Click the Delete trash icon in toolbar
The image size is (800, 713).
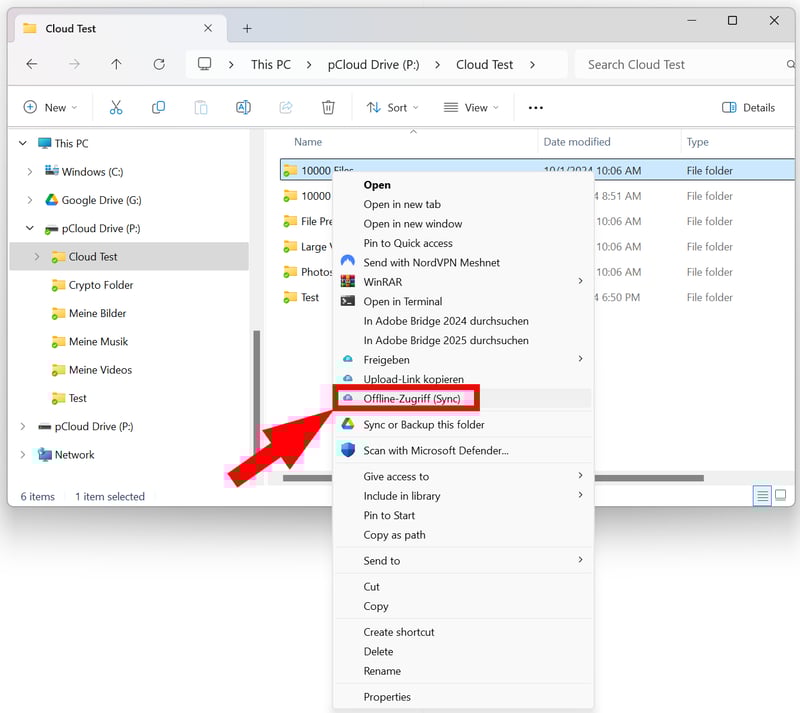[x=328, y=107]
